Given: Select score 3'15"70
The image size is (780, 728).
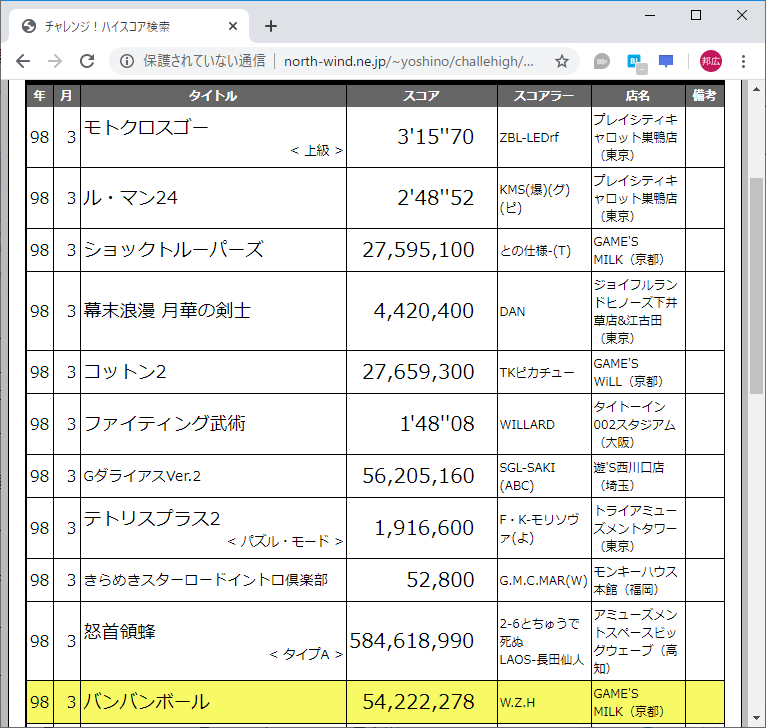Looking at the screenshot, I should pyautogui.click(x=435, y=137).
